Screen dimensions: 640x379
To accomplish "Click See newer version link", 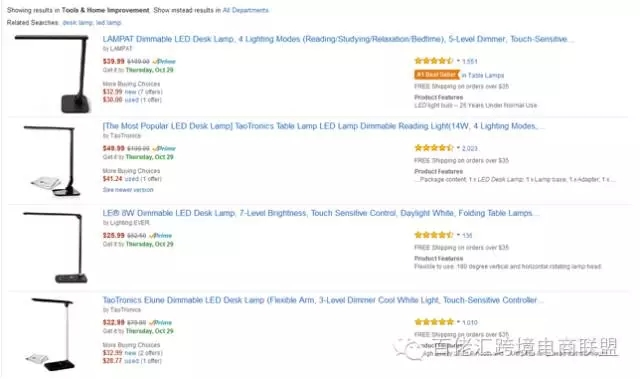I will click(128, 190).
